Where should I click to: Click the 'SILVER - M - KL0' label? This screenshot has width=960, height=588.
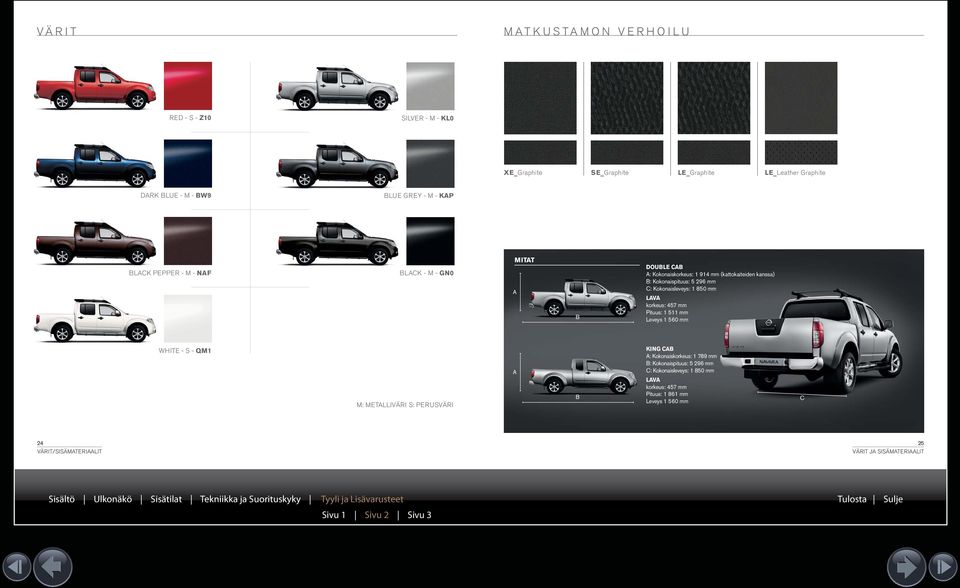coord(427,118)
